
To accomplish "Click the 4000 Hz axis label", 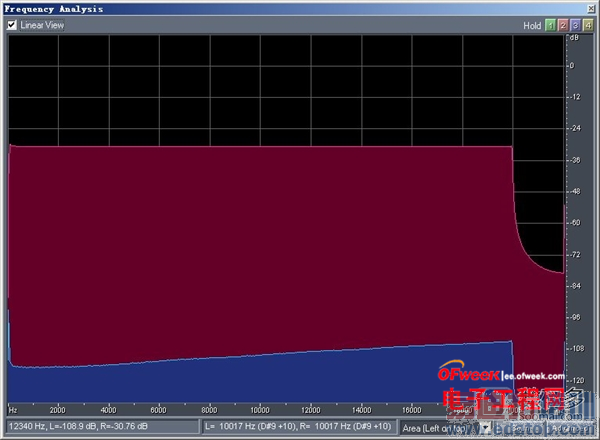I will click(x=108, y=410).
